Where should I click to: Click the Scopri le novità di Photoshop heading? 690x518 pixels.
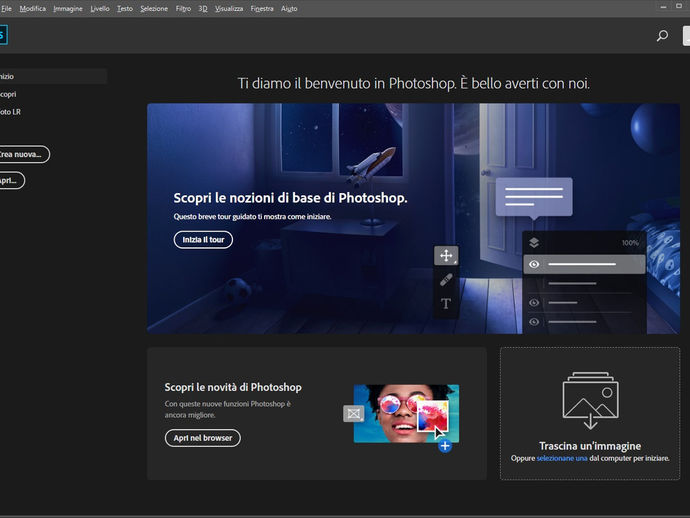click(x=233, y=387)
